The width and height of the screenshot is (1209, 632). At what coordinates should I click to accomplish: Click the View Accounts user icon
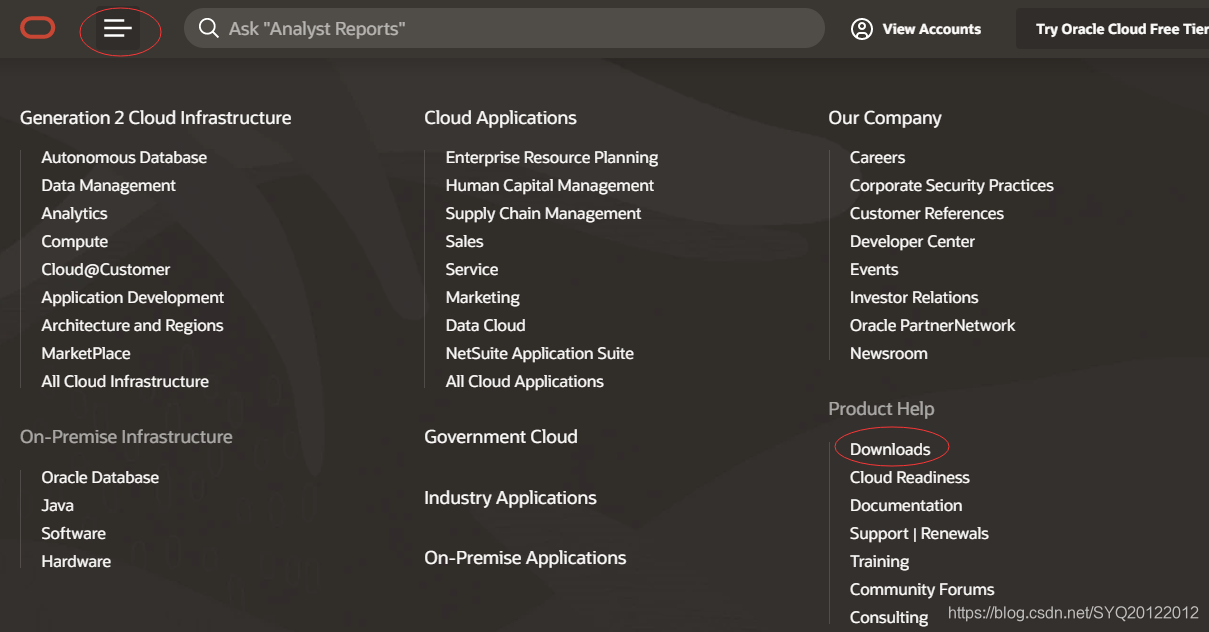861,29
